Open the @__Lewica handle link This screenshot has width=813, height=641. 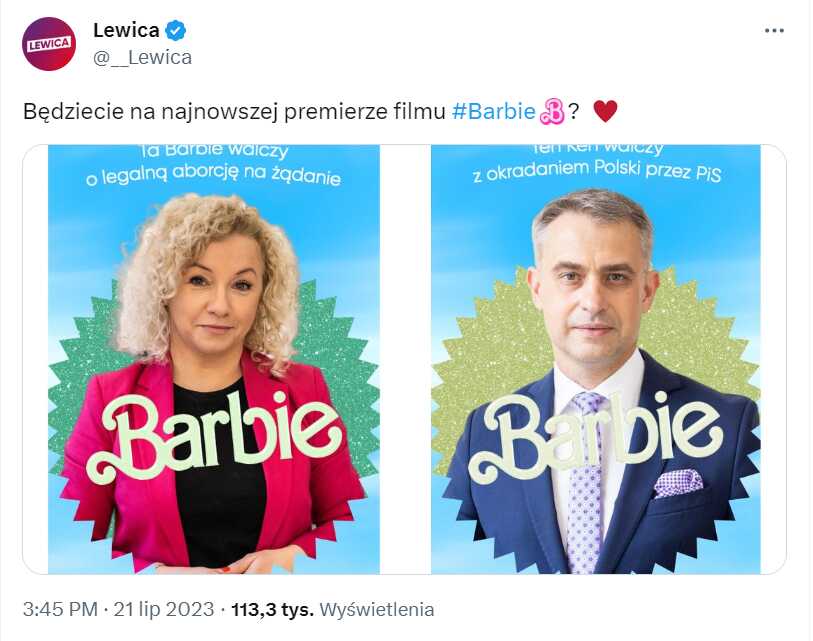click(x=143, y=57)
